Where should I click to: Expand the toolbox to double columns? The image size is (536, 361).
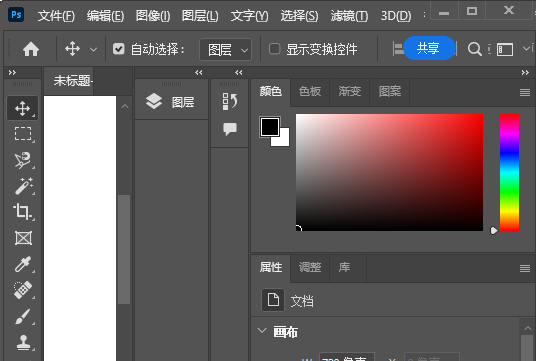pos(12,72)
